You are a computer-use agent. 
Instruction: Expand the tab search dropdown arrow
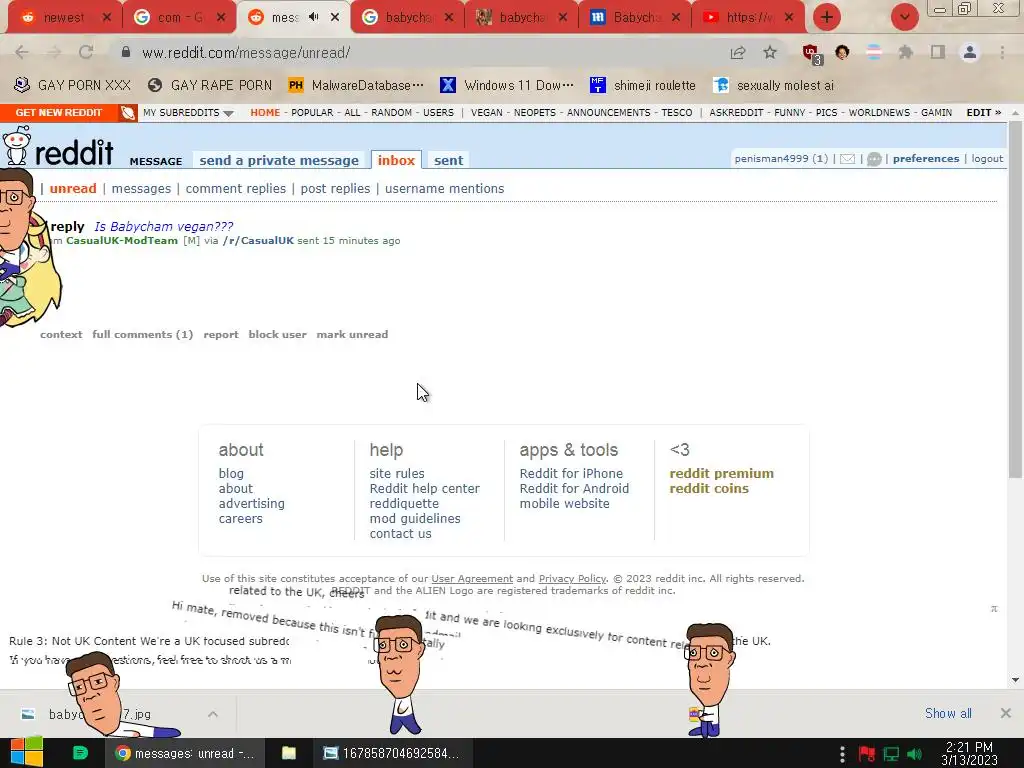(904, 17)
